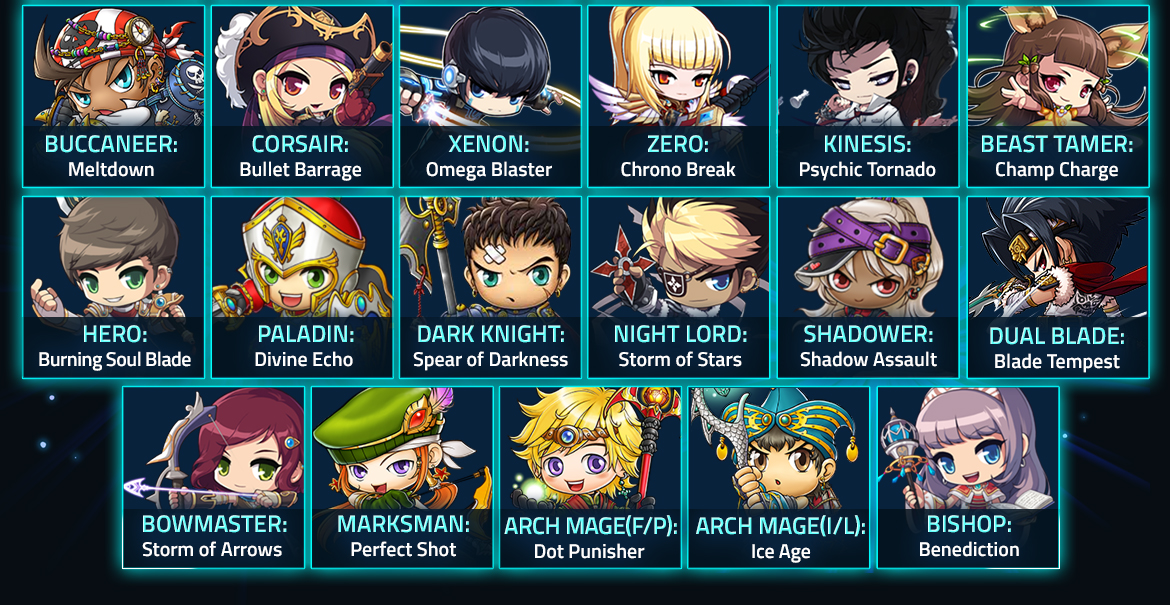Click the Hero Burning Soul Blade card
1170x605 pixels.
113,287
